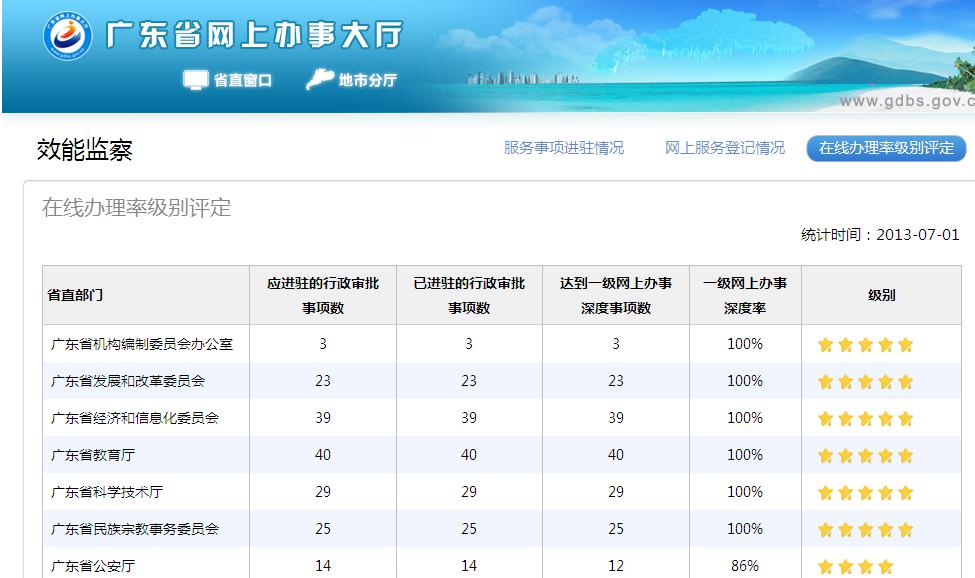Click the Guangdong portal logo emblem

[67, 37]
